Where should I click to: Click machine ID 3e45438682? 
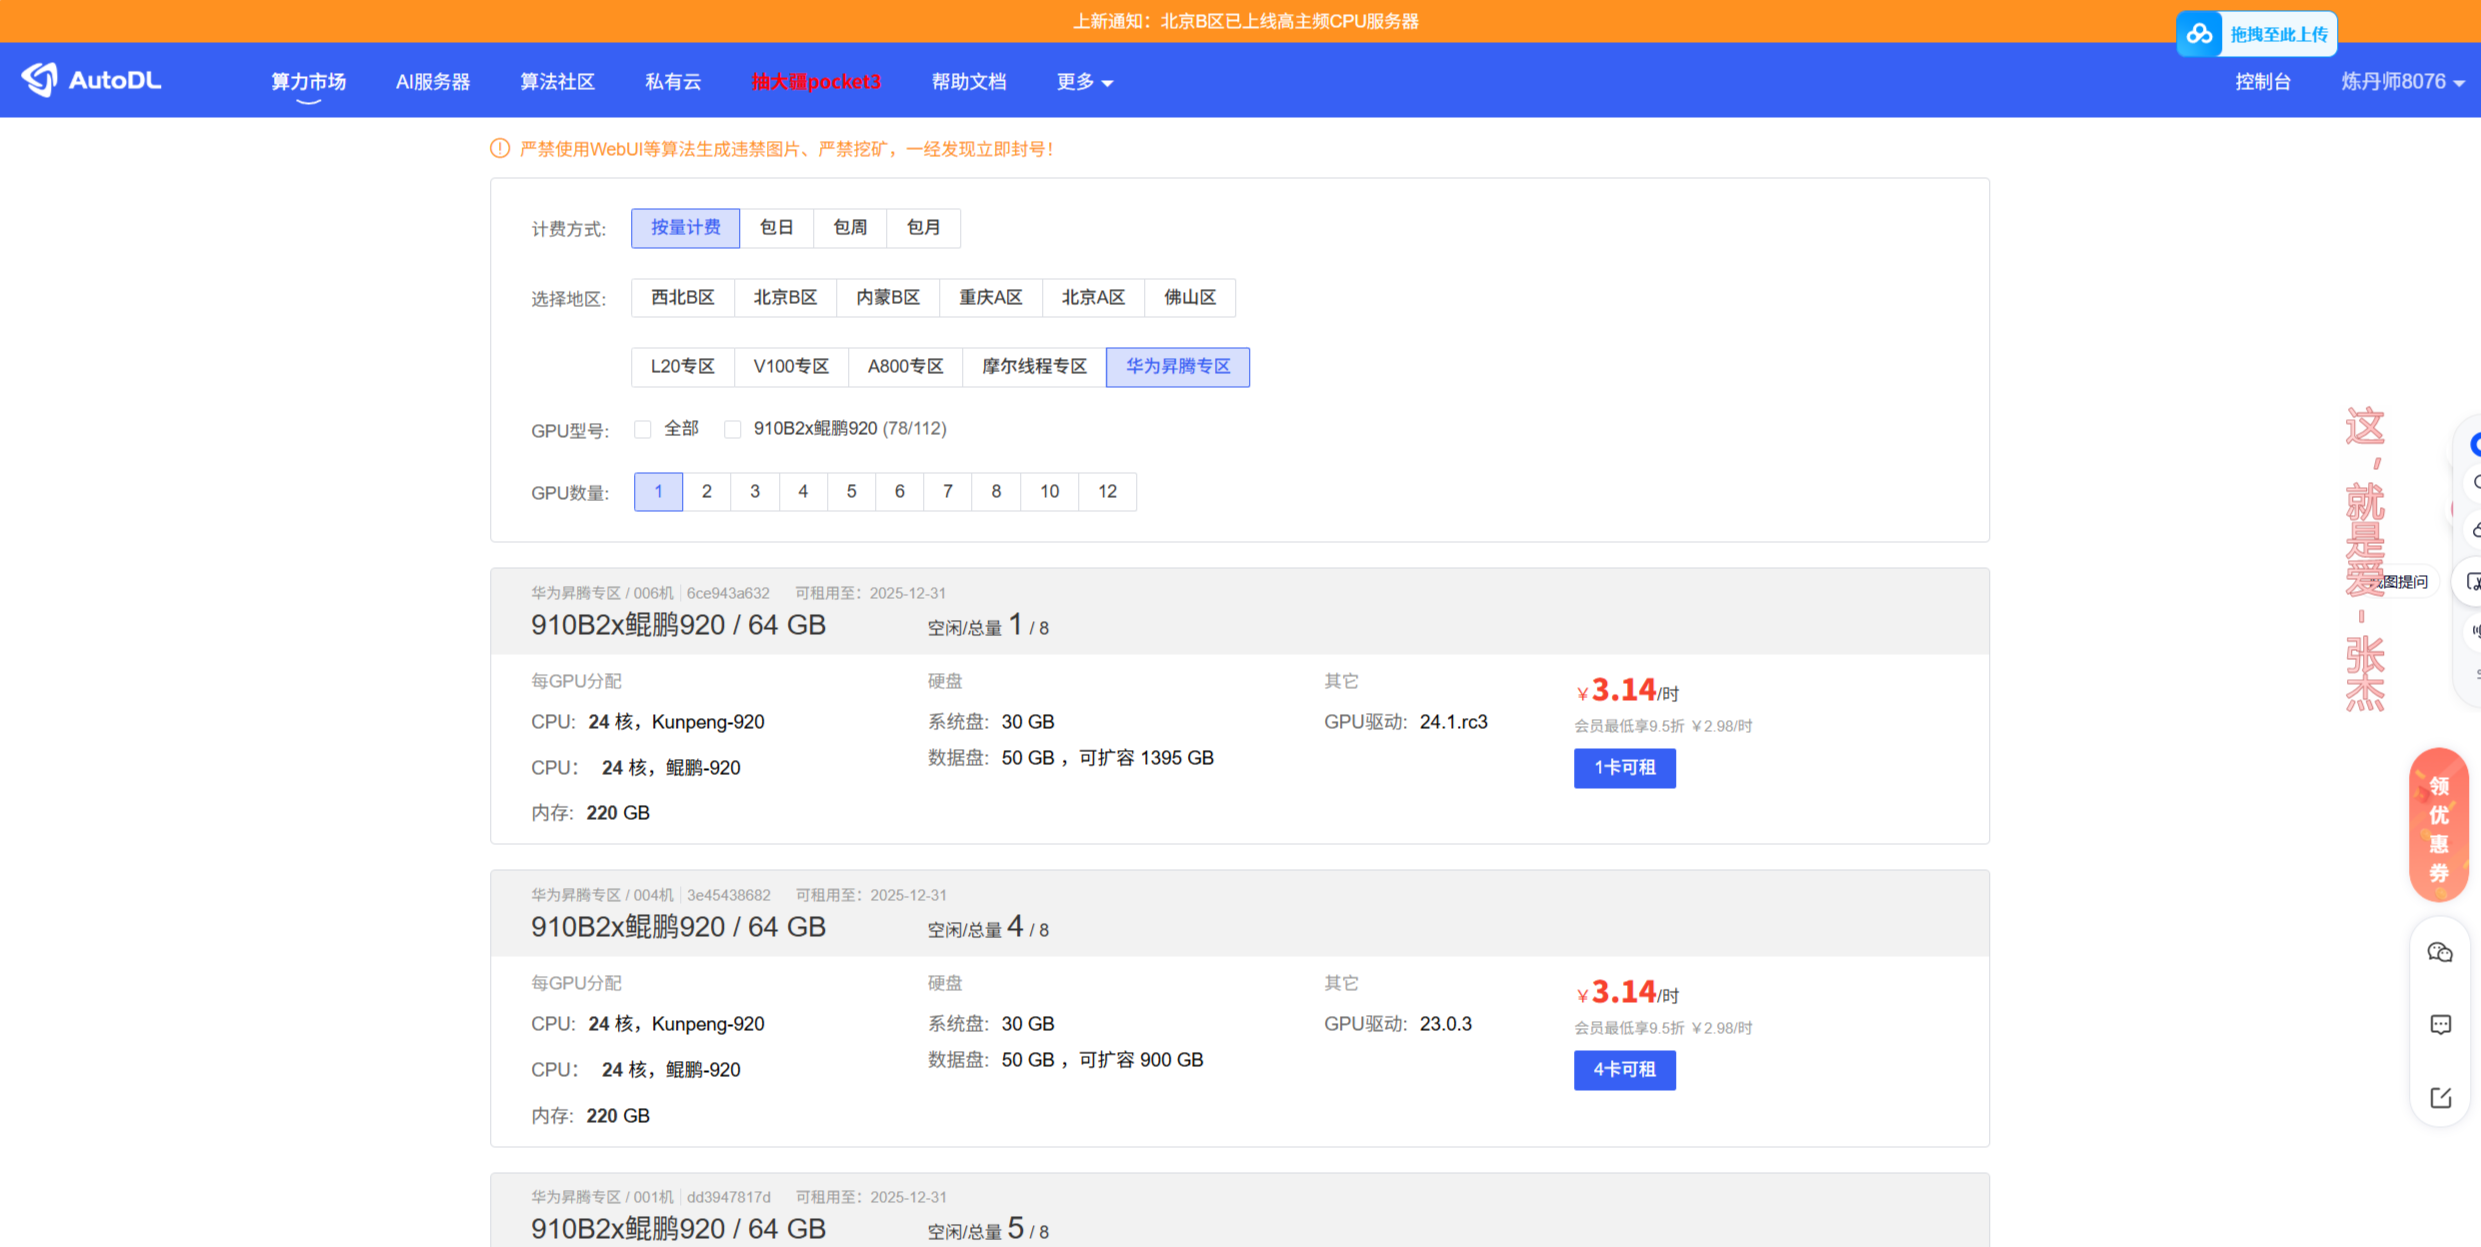[x=729, y=895]
